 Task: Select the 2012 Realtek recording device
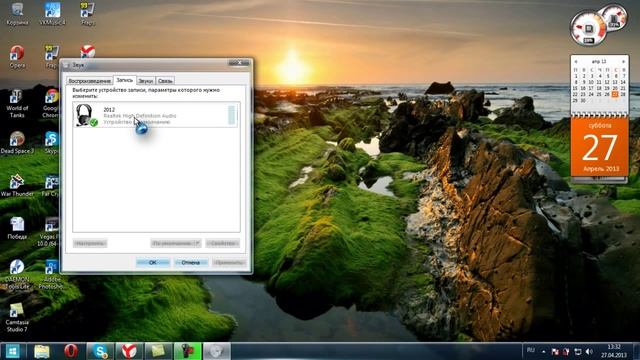point(155,115)
